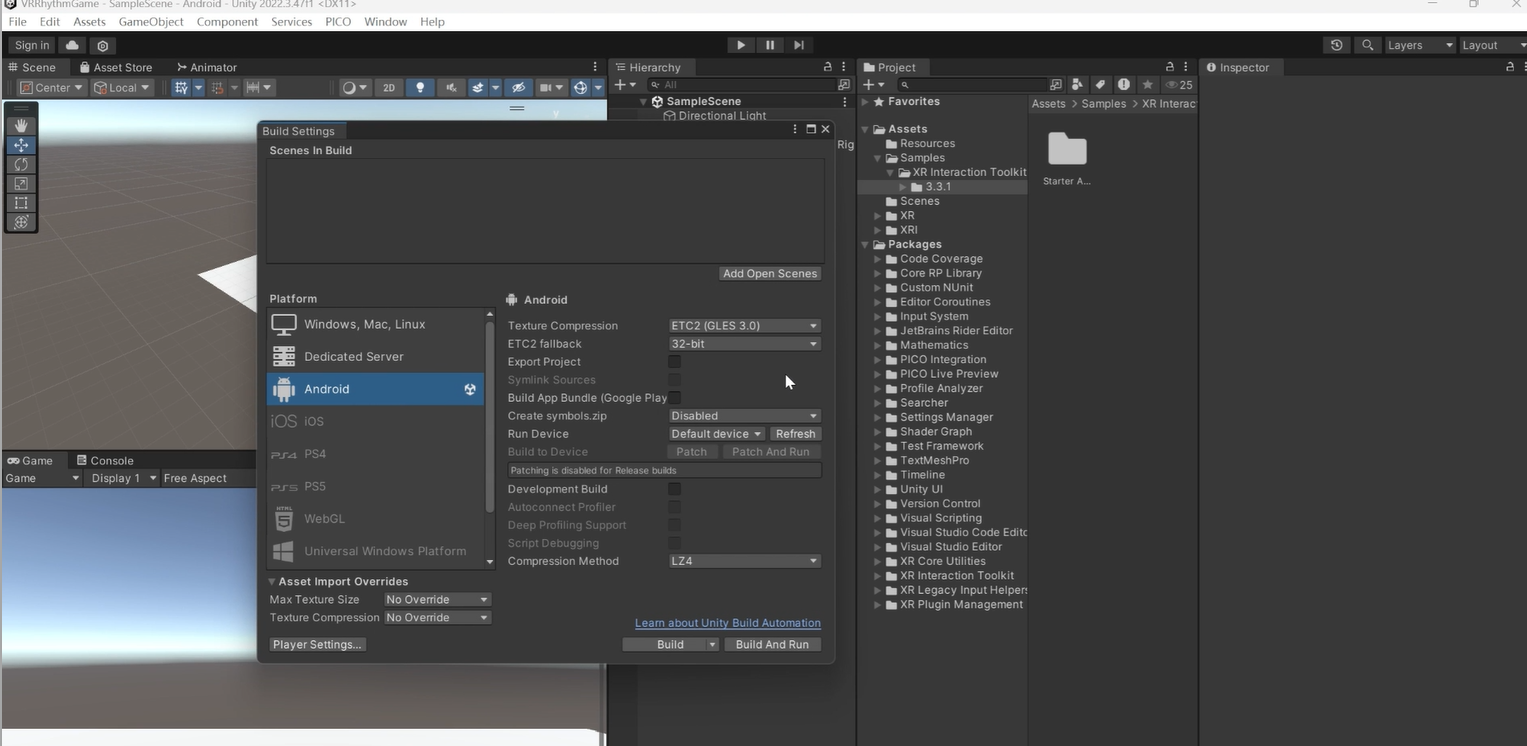Open Run Device Default device dropdown
This screenshot has height=746, width=1527.
coord(717,434)
